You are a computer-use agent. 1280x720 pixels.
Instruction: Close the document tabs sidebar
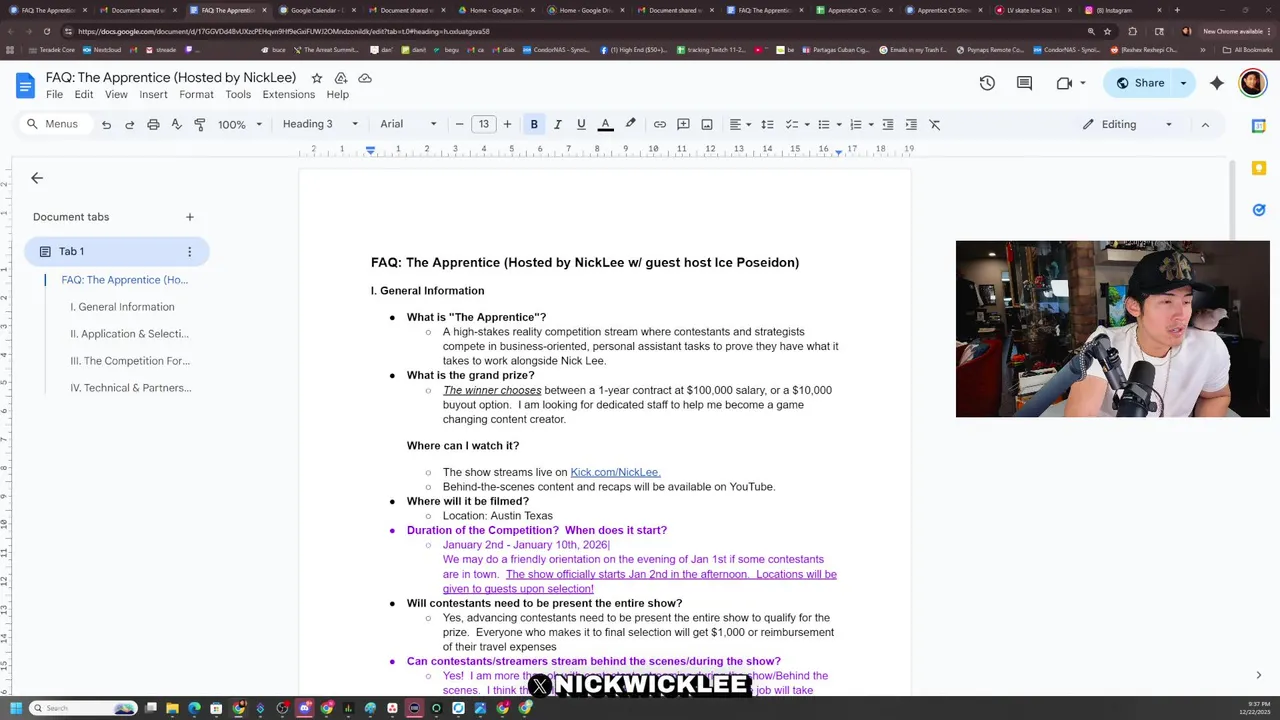pos(37,178)
